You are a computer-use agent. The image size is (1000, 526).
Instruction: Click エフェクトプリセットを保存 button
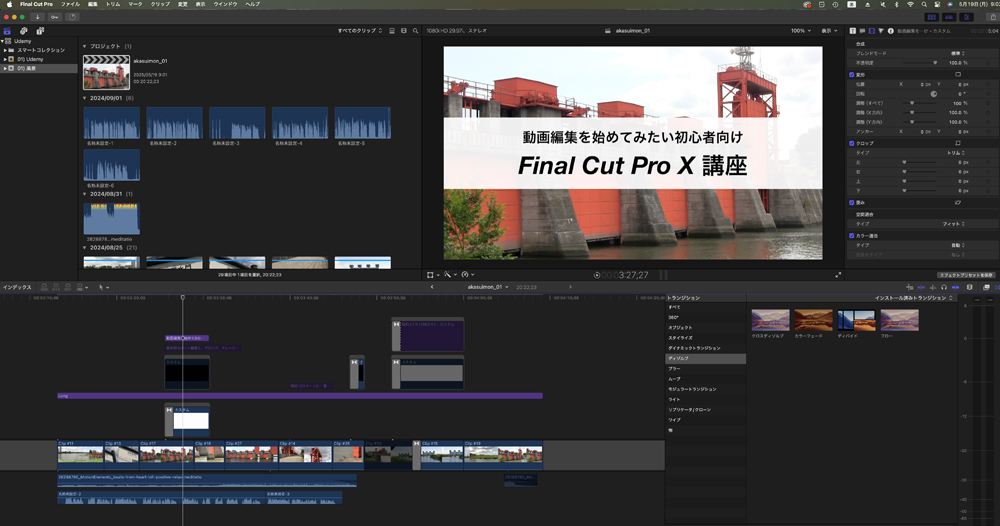pyautogui.click(x=966, y=275)
